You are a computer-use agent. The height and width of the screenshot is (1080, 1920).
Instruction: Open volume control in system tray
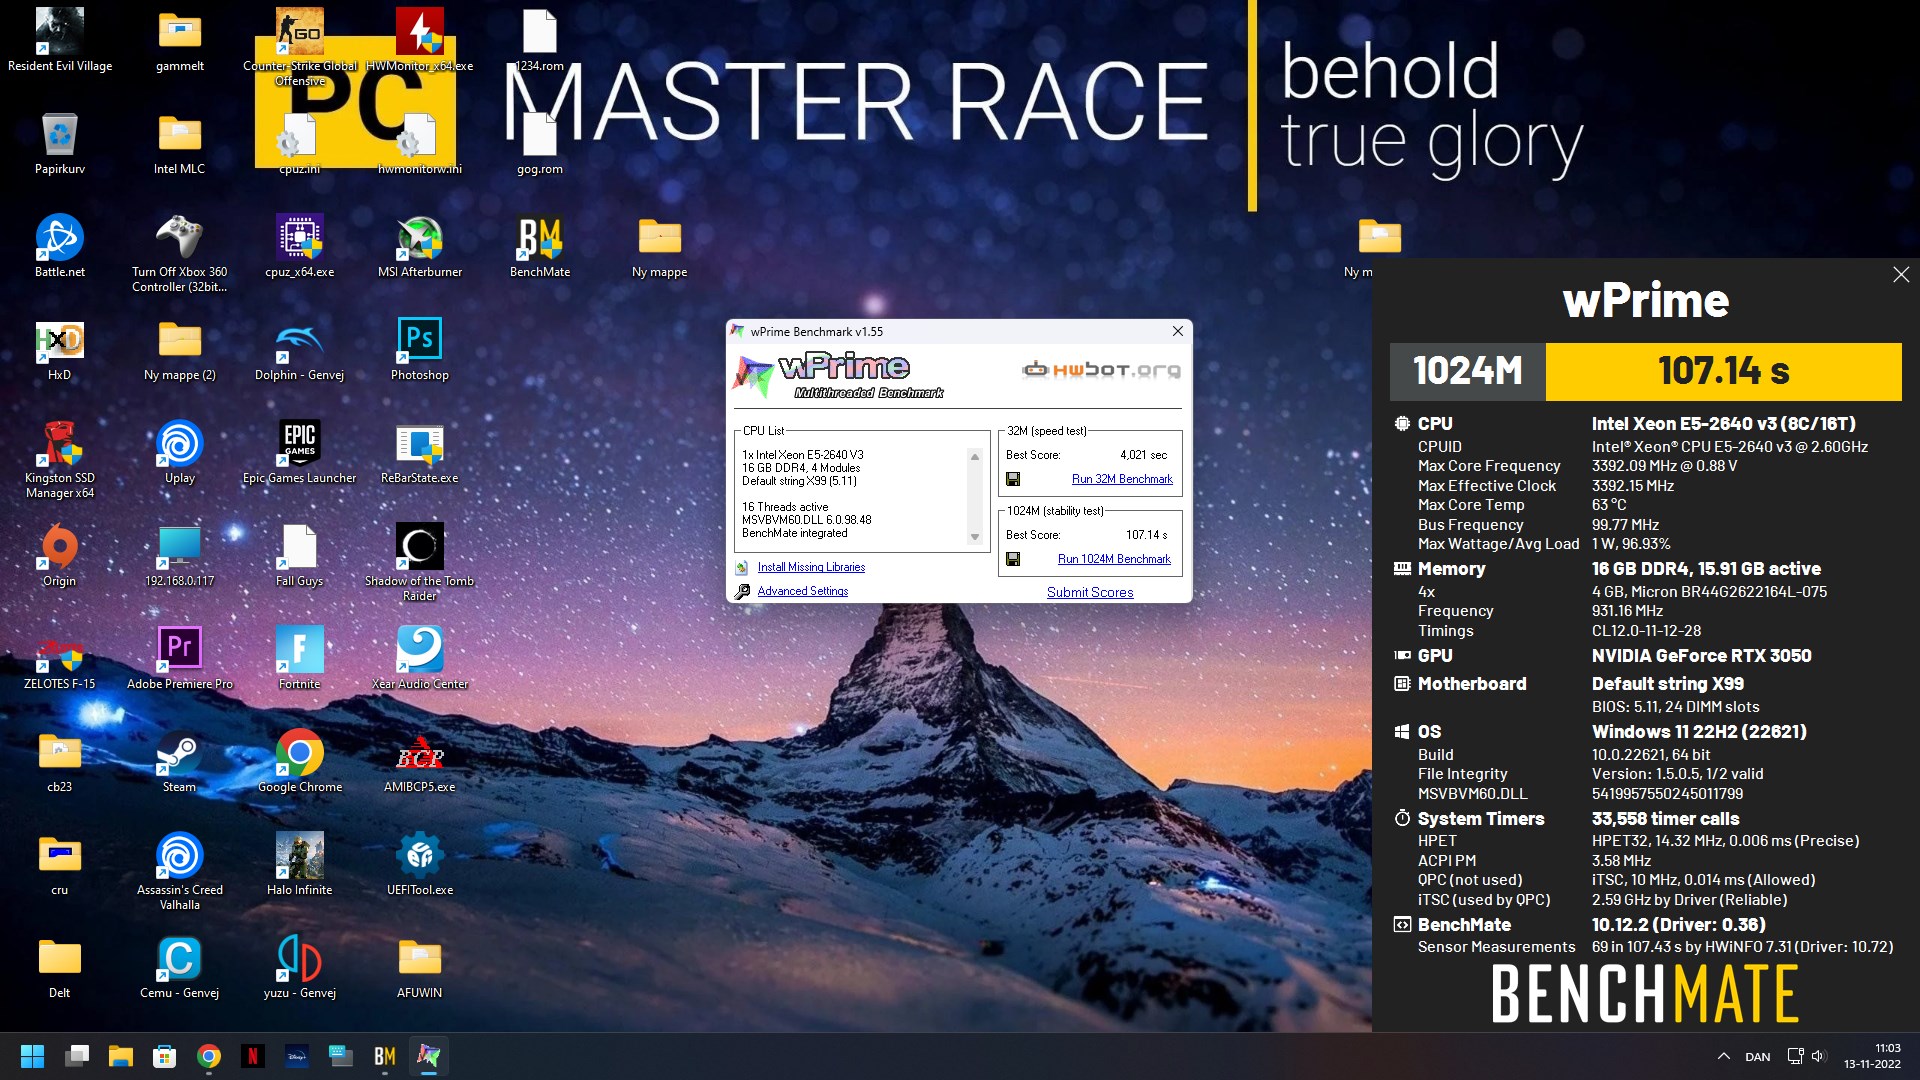click(1818, 1056)
